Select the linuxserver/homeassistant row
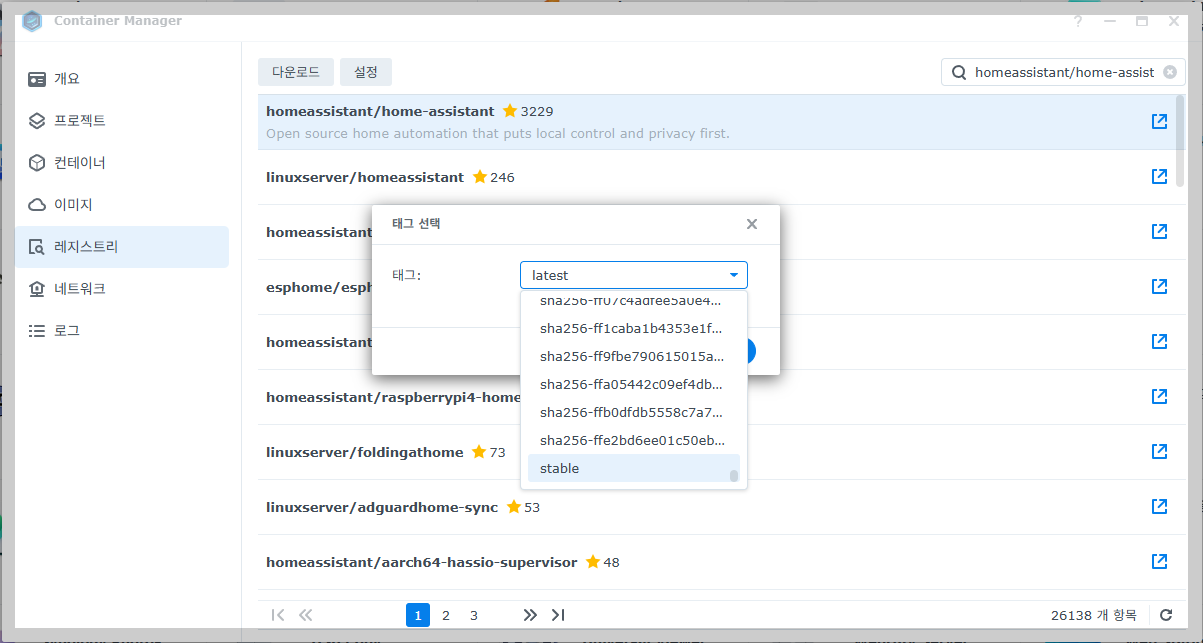This screenshot has width=1203, height=643. tap(715, 177)
